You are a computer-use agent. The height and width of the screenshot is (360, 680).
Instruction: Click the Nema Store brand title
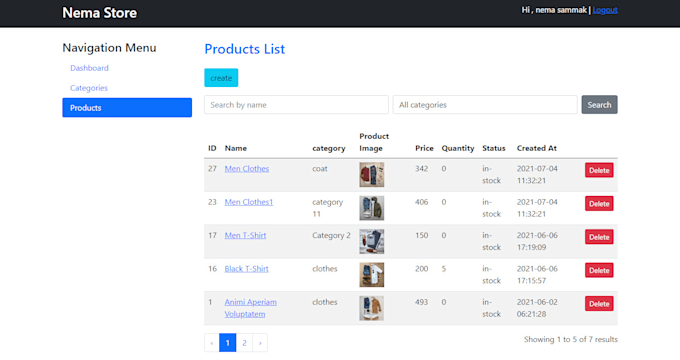pos(99,13)
